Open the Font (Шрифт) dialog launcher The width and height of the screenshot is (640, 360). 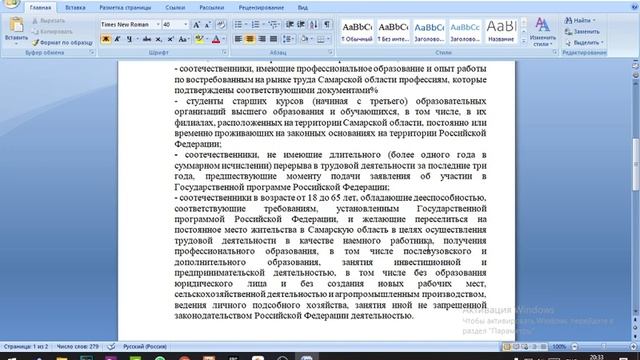tap(224, 53)
